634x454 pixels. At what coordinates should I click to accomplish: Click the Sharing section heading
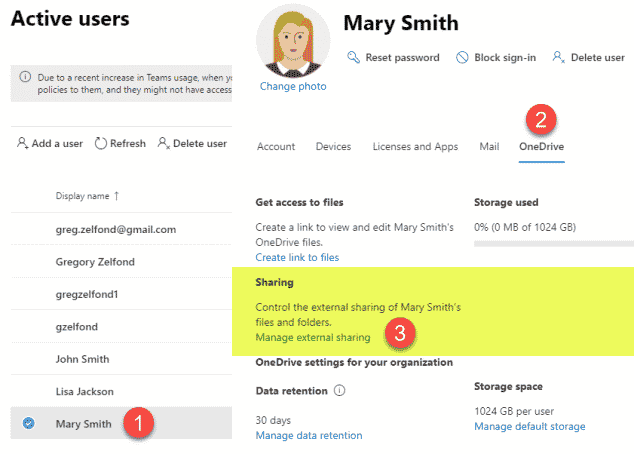(275, 282)
